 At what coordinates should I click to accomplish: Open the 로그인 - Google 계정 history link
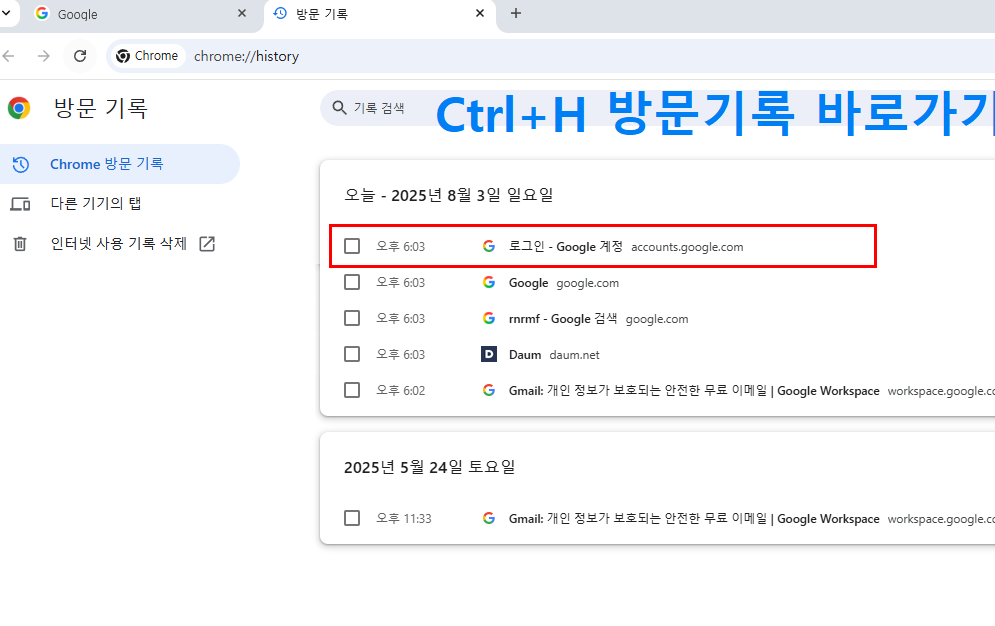(x=565, y=247)
